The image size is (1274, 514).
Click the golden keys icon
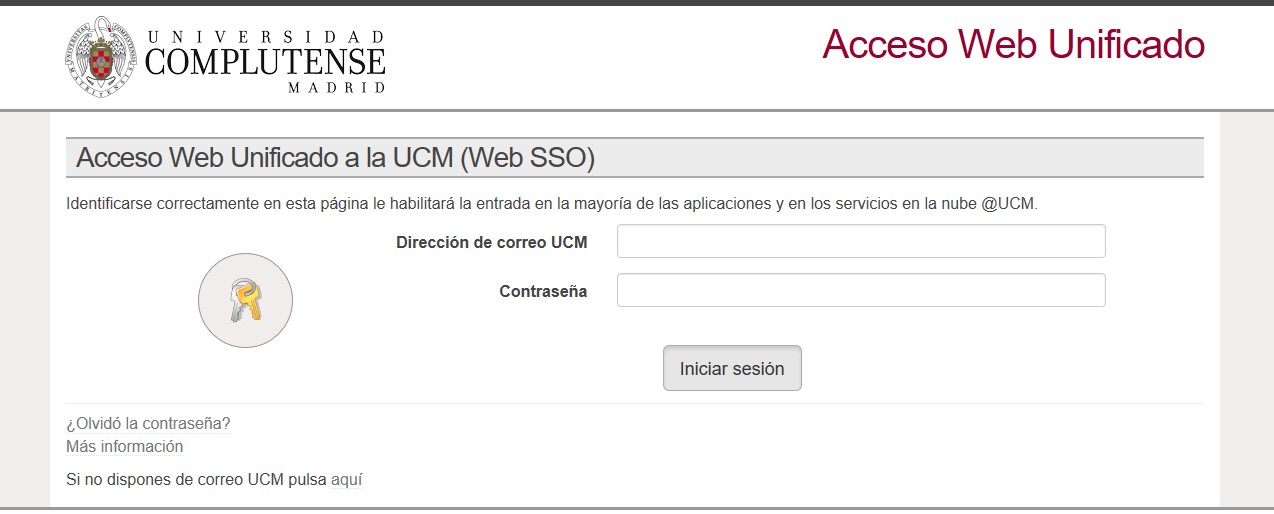[245, 300]
